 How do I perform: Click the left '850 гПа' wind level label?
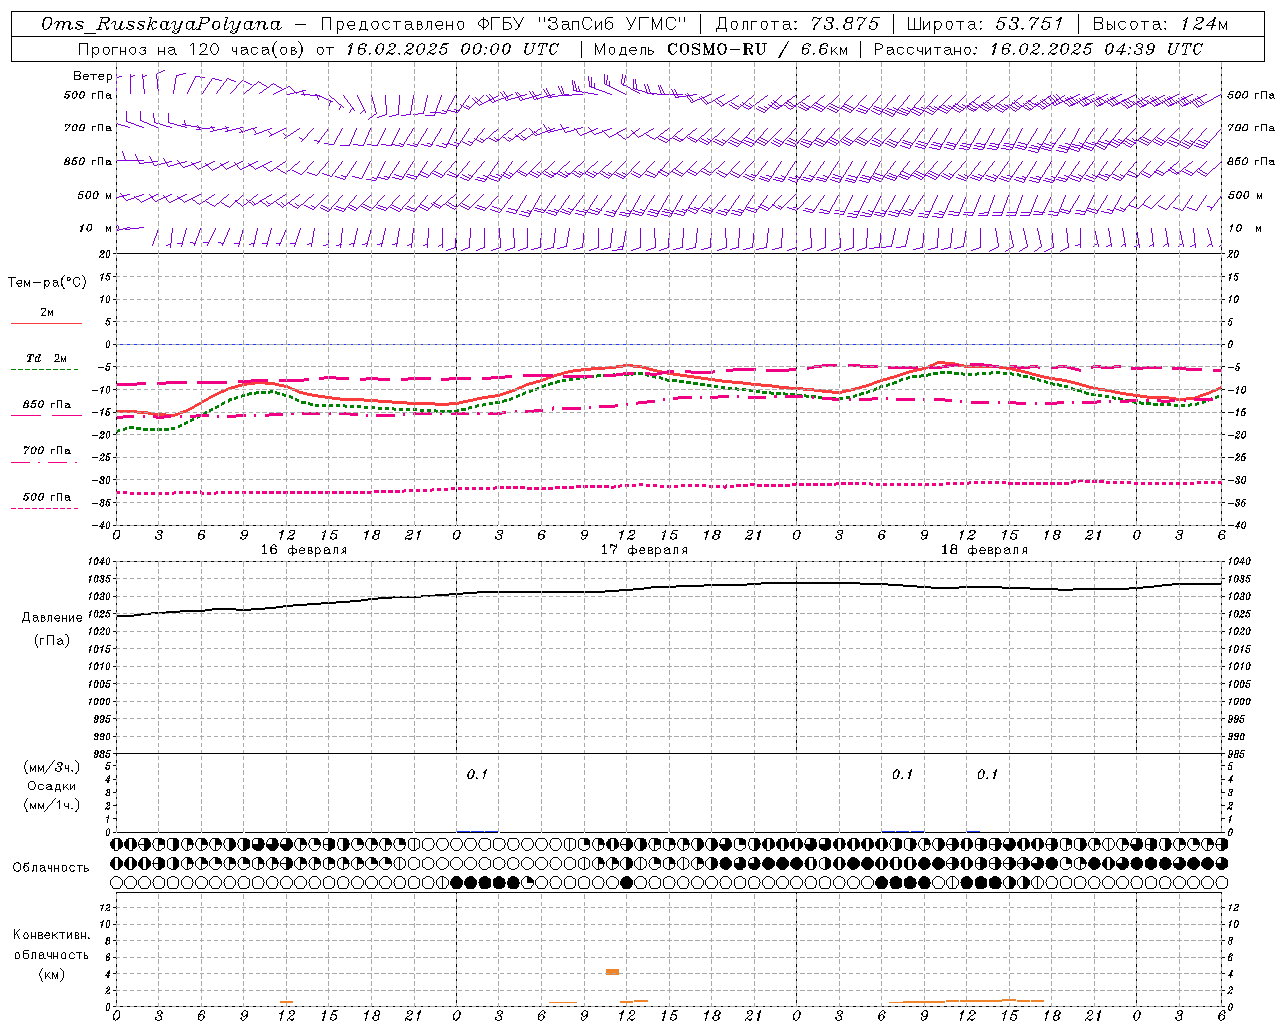coord(88,161)
